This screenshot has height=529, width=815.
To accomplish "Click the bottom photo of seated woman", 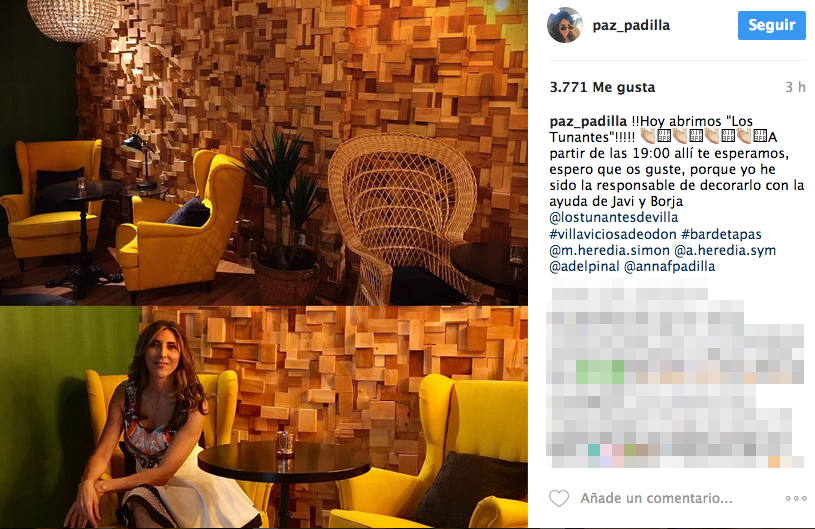I will 264,417.
